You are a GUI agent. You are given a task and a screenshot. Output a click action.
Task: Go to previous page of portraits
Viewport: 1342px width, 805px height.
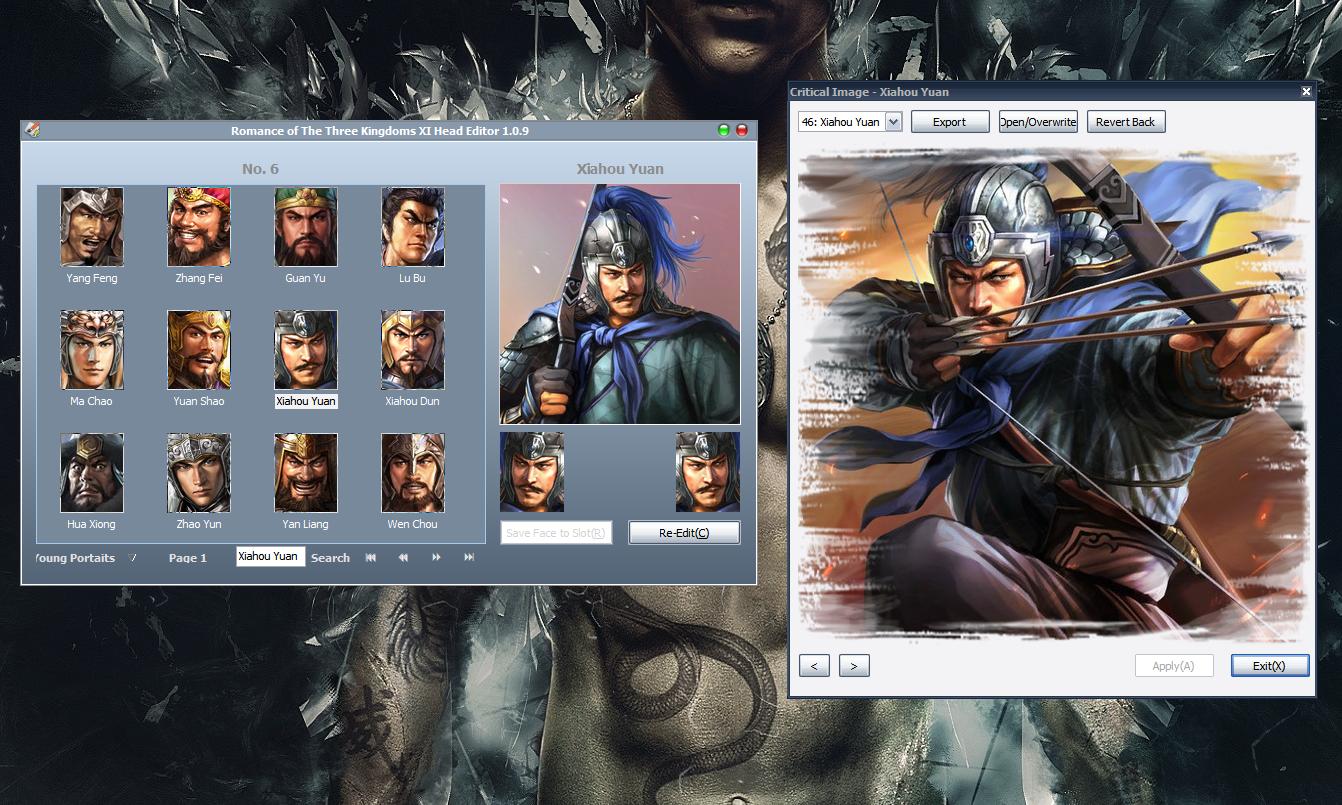[403, 557]
